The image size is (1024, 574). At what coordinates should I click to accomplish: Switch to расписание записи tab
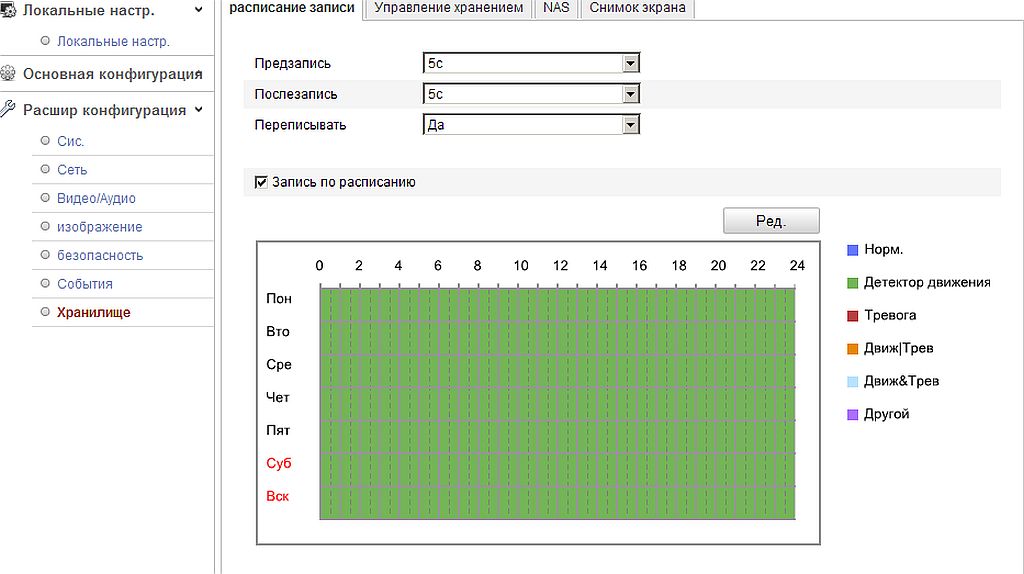(x=292, y=8)
